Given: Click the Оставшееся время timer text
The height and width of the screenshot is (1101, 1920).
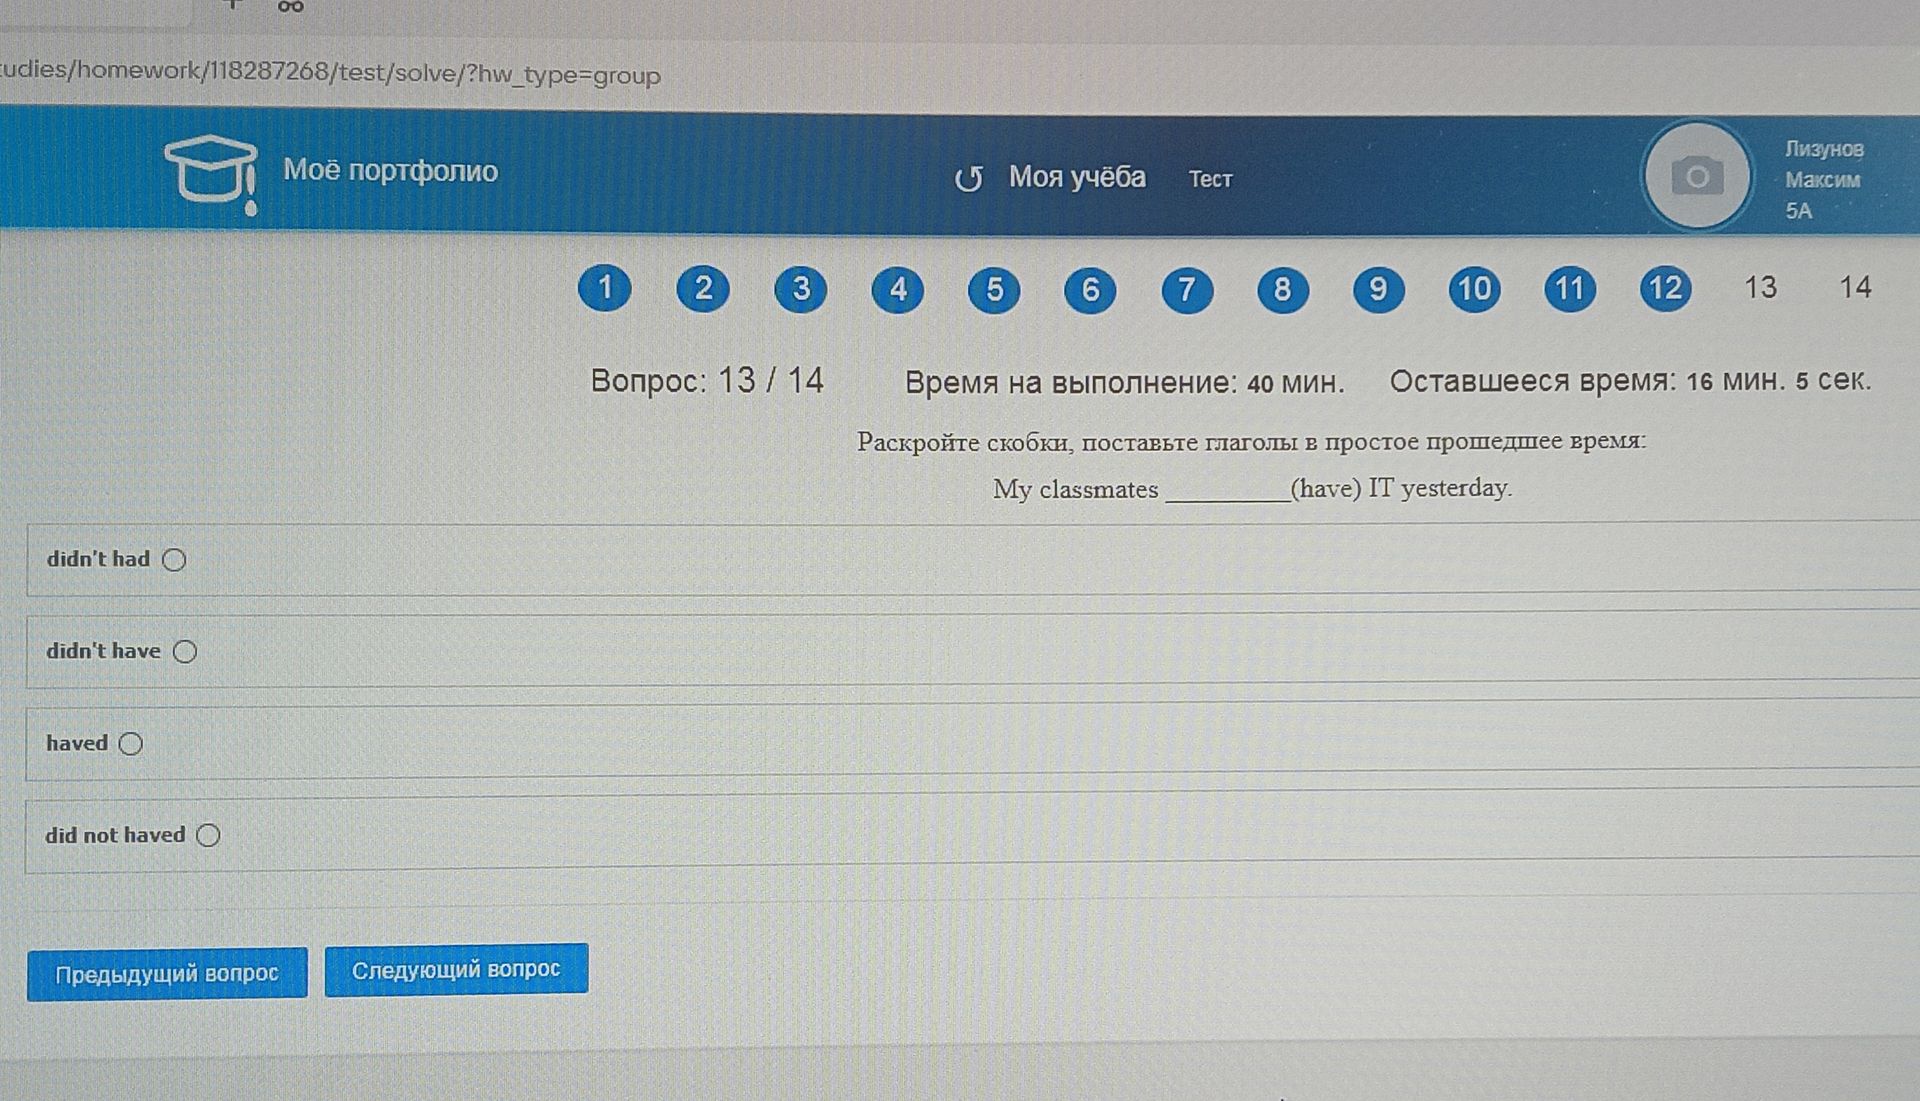Looking at the screenshot, I should pyautogui.click(x=1630, y=381).
